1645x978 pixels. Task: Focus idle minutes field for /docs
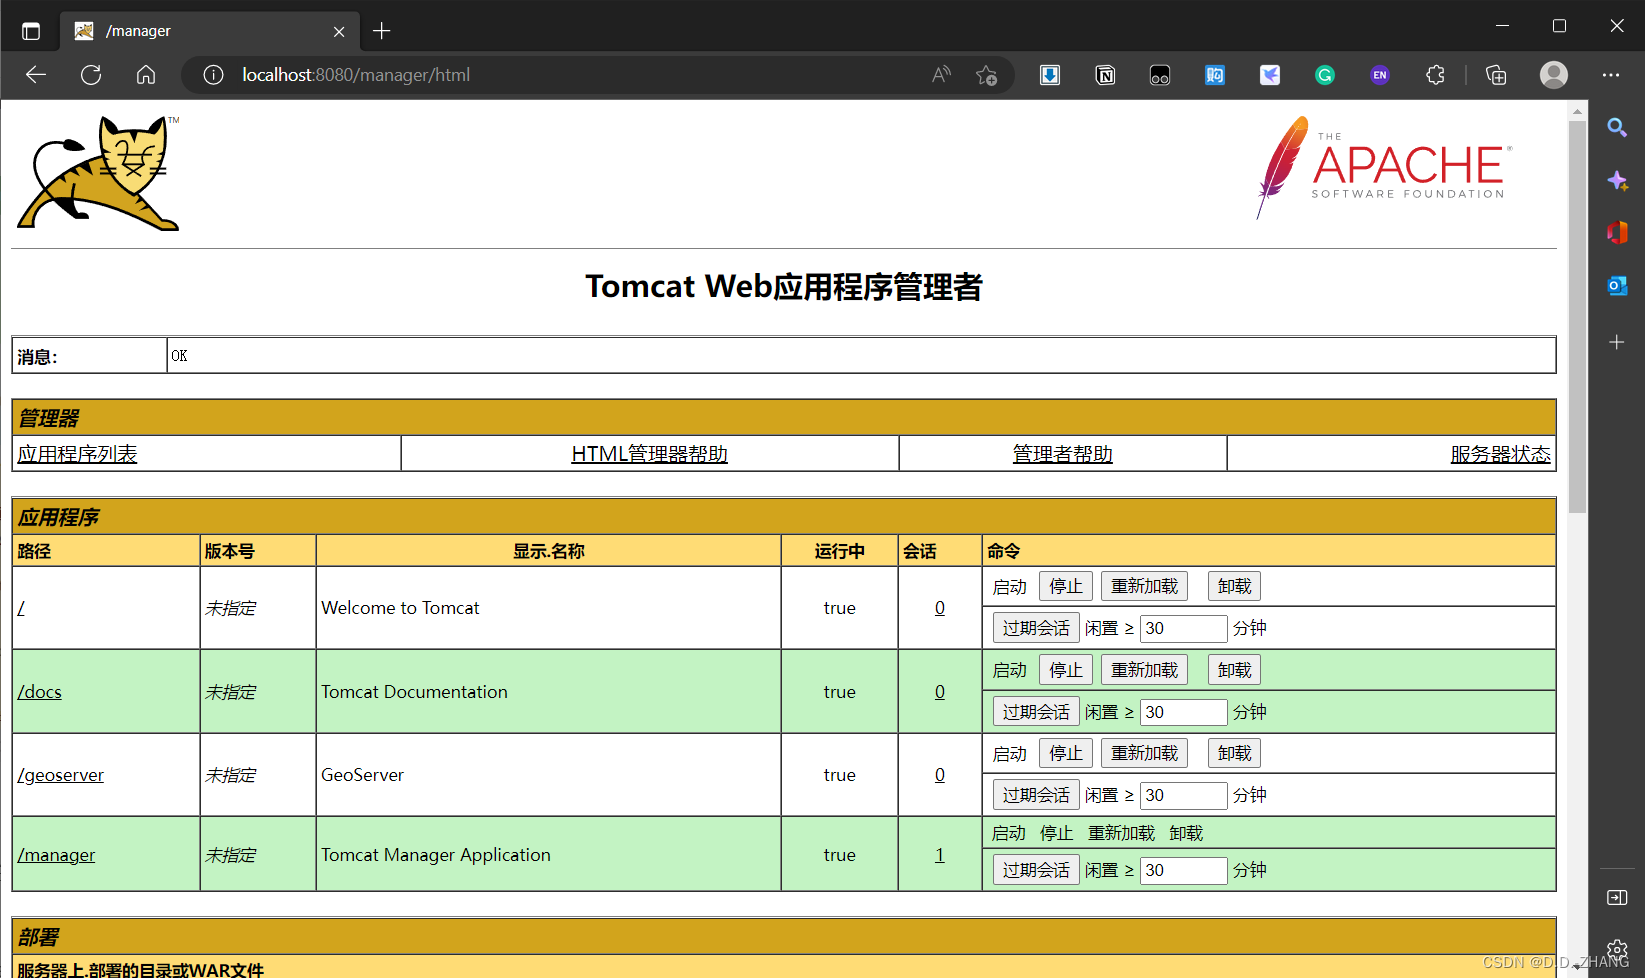click(x=1183, y=712)
